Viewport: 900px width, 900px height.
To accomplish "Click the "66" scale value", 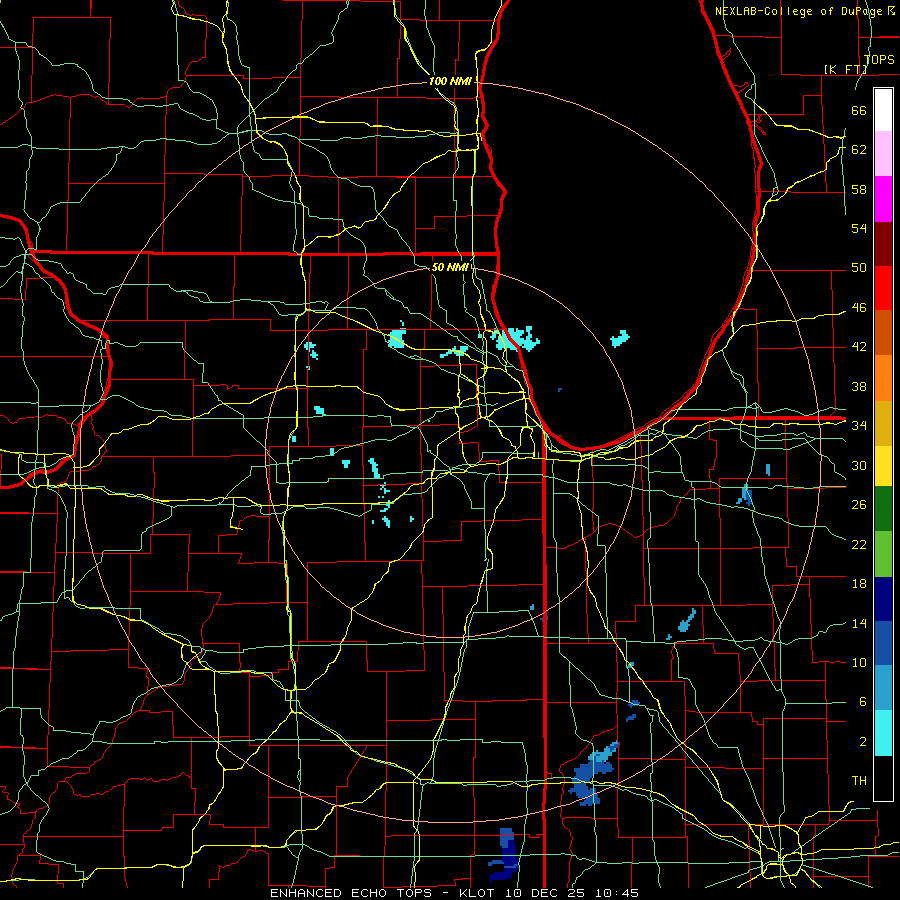I will (859, 110).
